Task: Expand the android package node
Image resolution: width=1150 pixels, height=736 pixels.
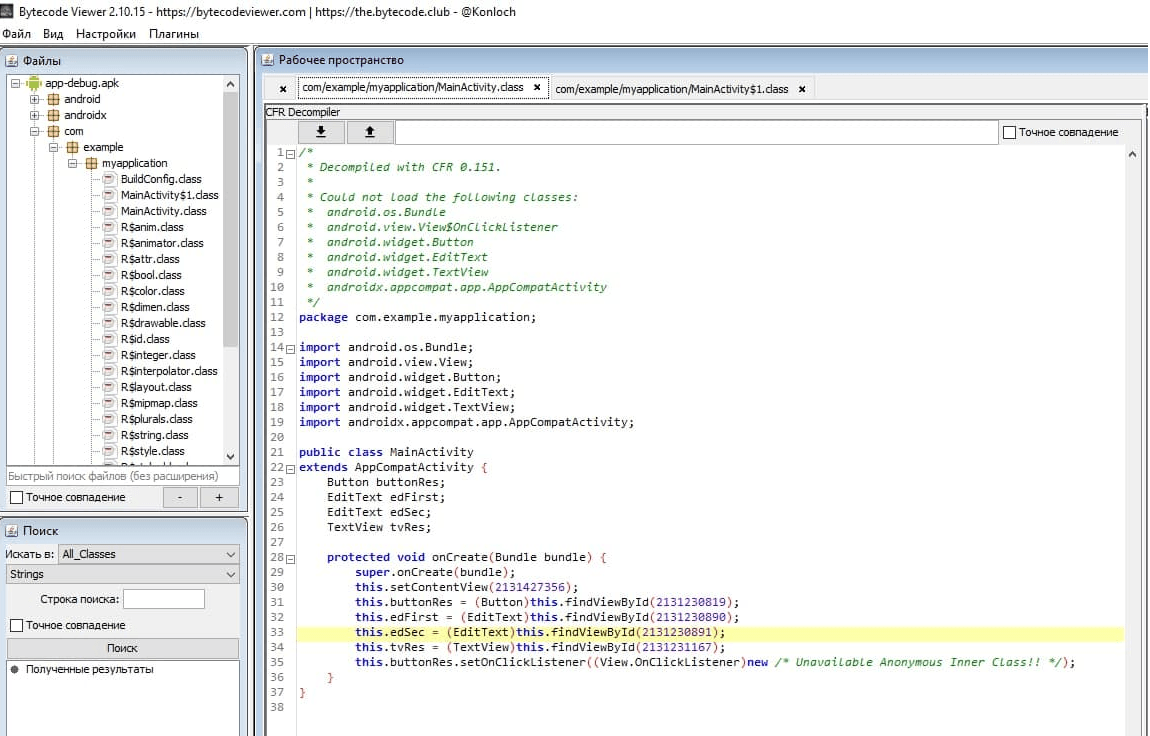Action: [x=34, y=100]
